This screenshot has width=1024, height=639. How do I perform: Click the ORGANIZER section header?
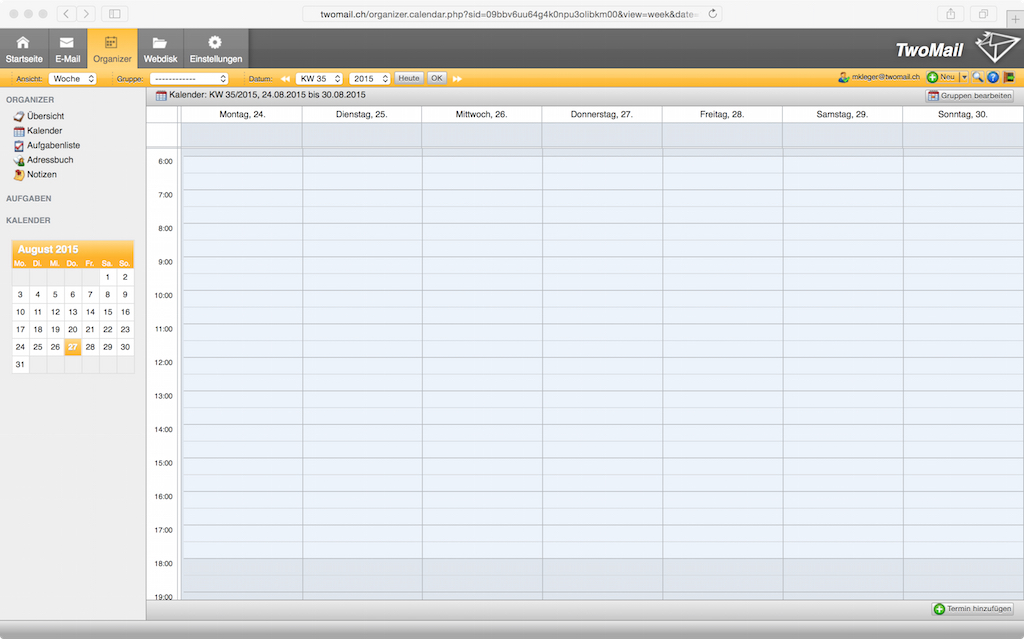point(30,99)
